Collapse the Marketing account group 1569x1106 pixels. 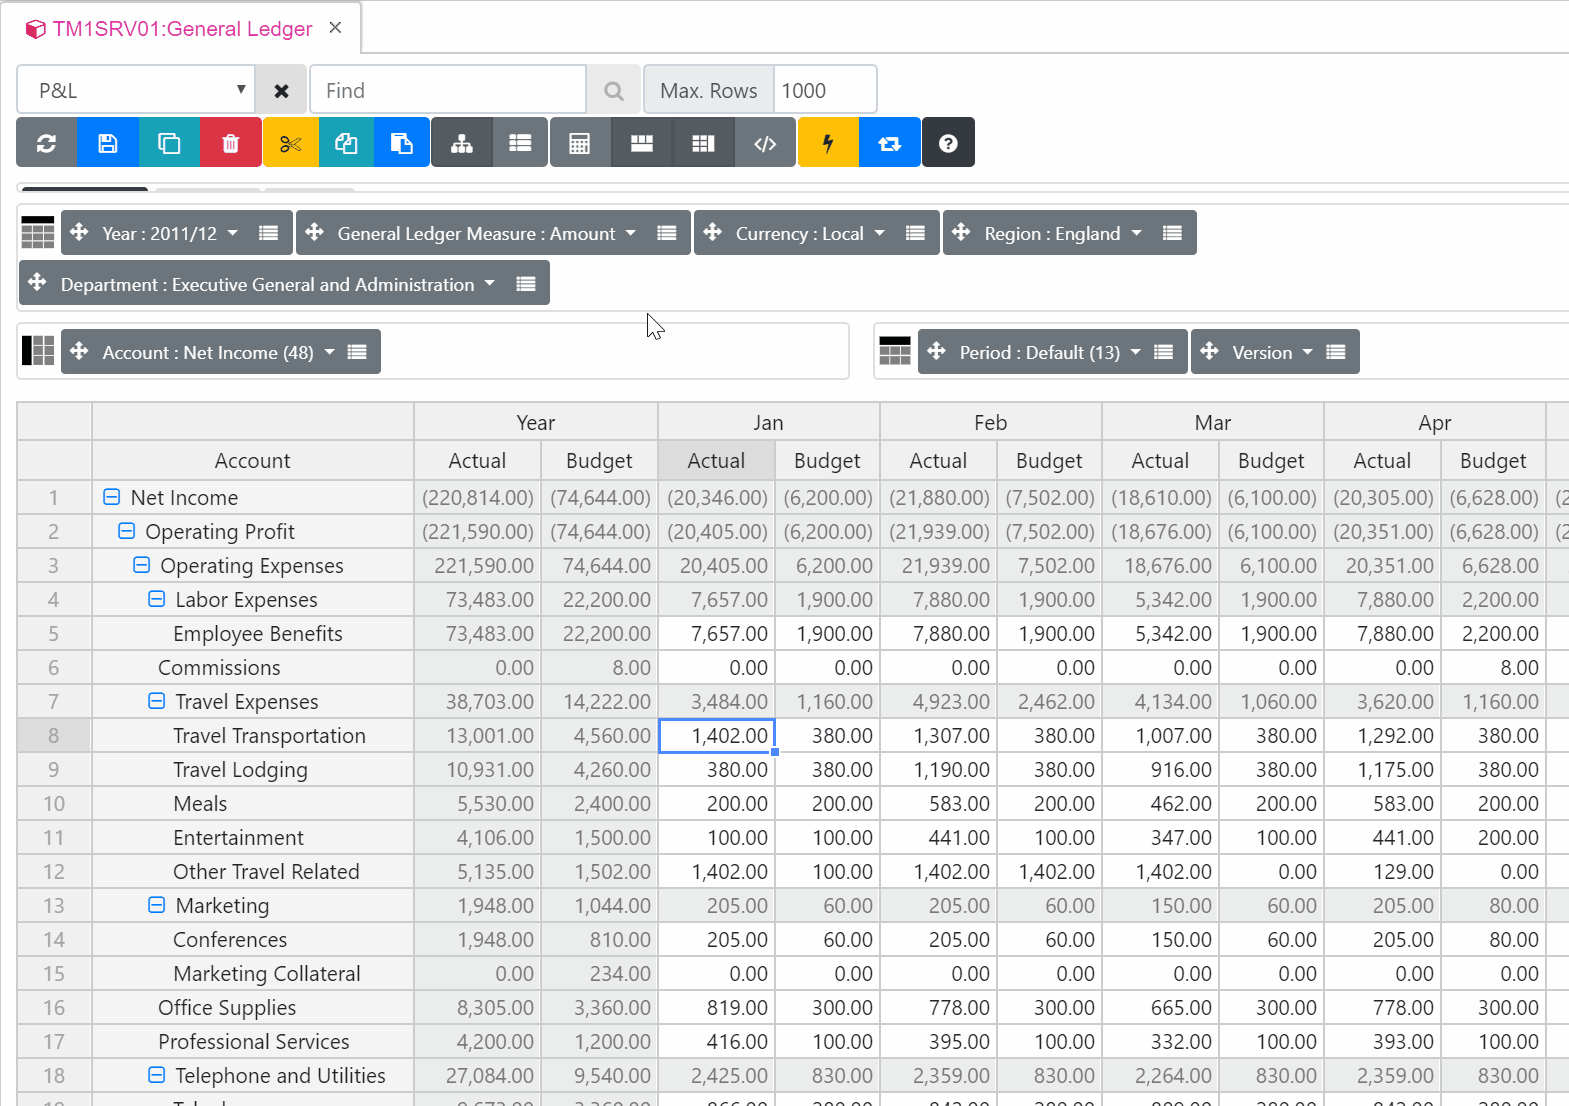tap(157, 905)
